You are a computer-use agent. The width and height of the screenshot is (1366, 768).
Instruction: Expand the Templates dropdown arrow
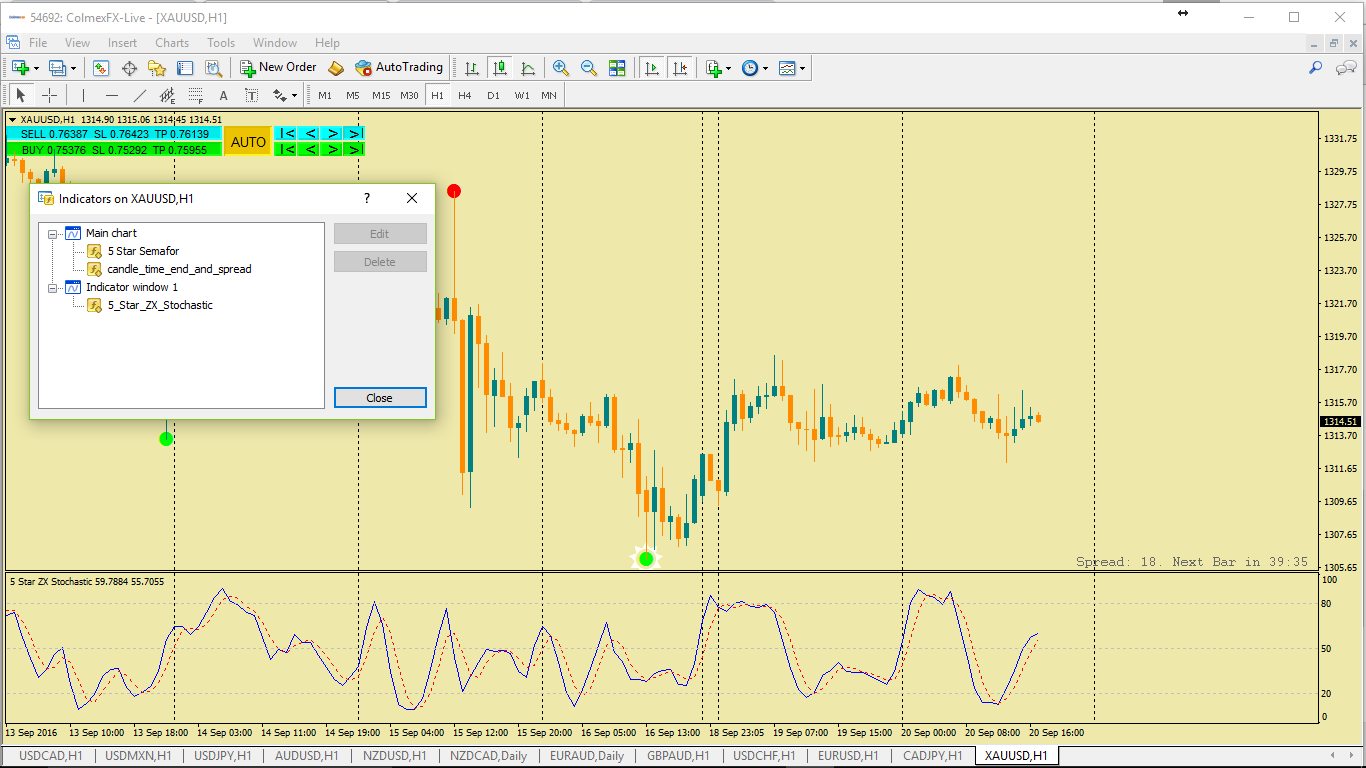[x=802, y=68]
